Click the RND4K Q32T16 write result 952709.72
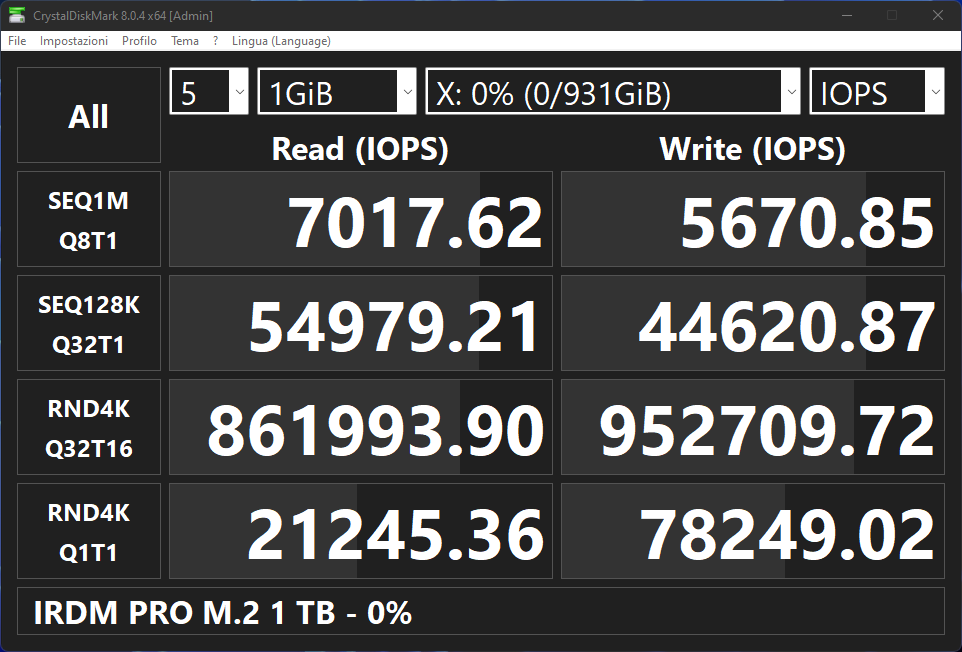962x652 pixels. coord(753,428)
